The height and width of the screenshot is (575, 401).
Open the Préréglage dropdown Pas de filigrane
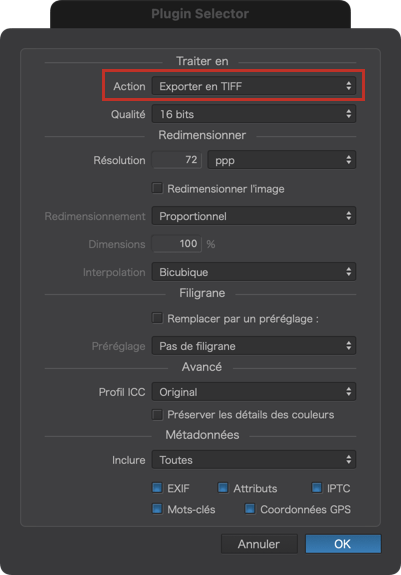[254, 346]
